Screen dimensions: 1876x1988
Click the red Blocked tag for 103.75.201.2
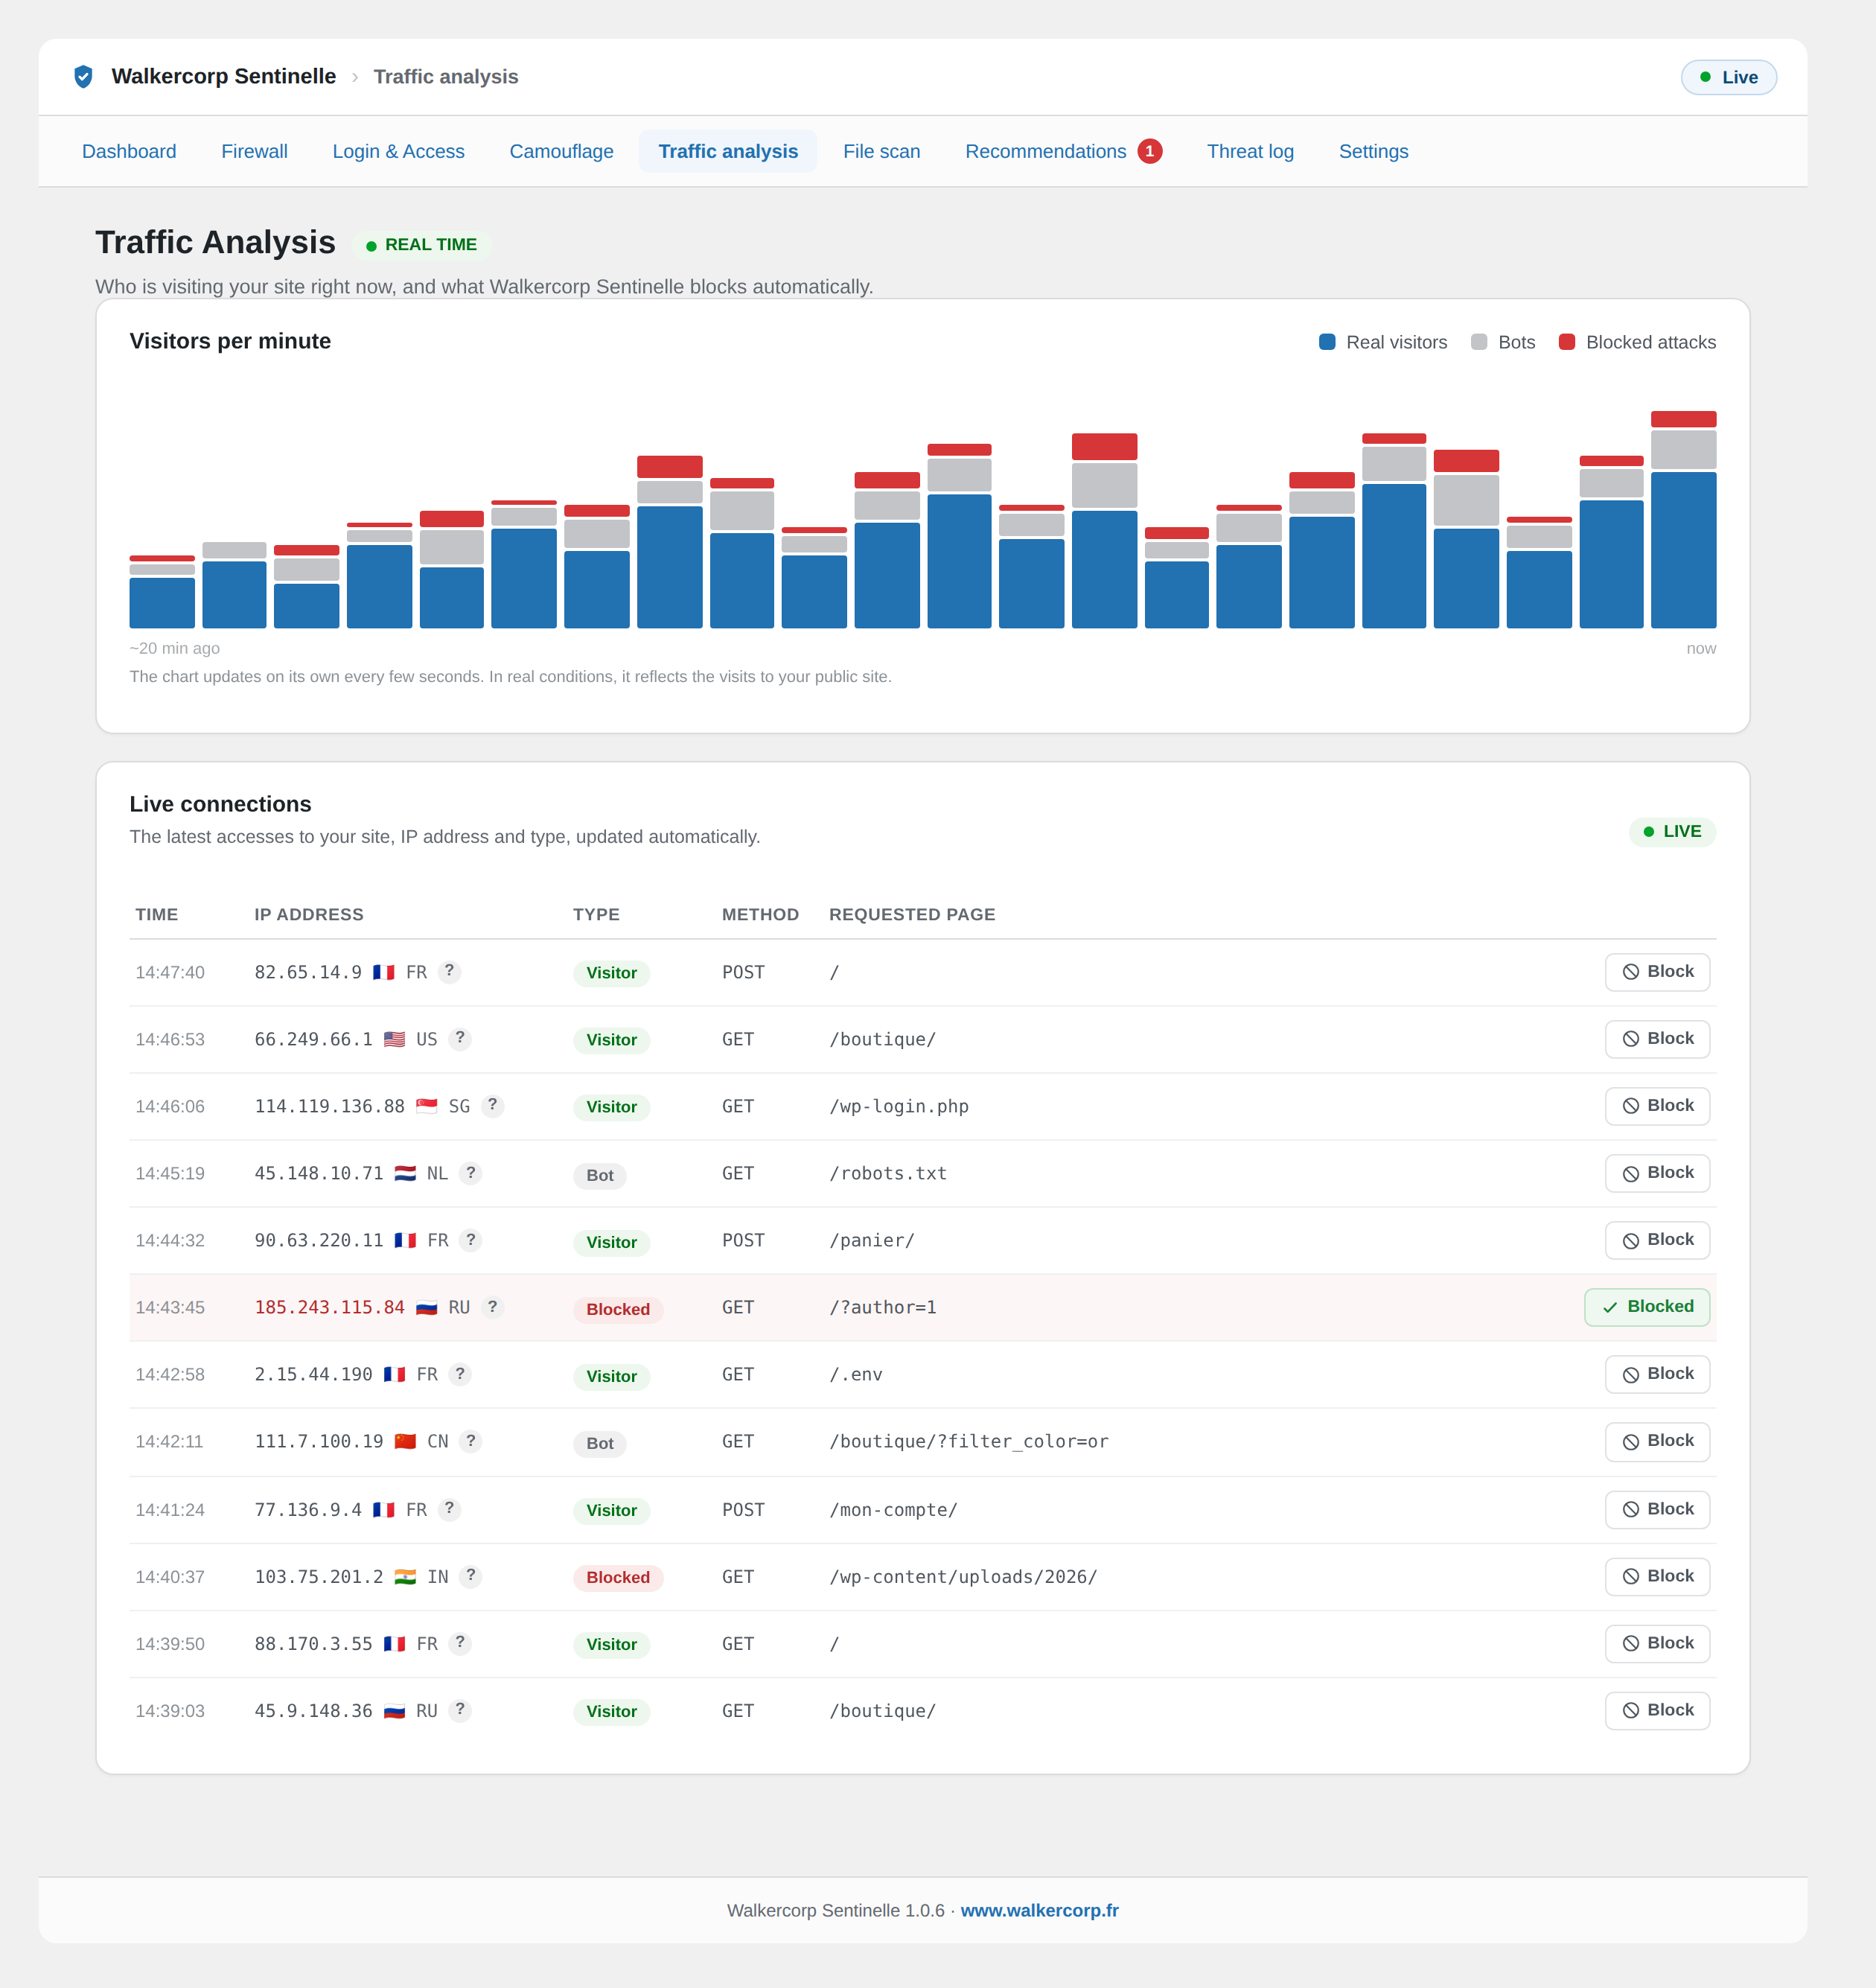618,1577
